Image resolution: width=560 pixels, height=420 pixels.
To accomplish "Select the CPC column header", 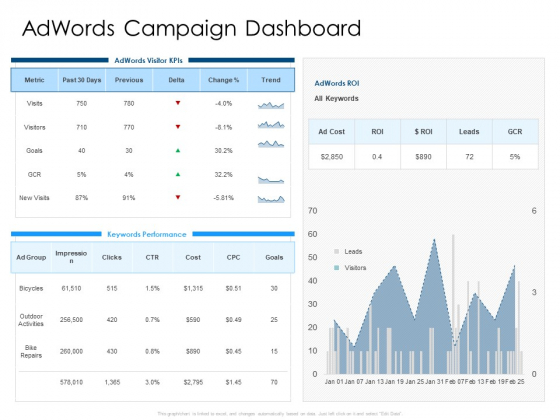I will point(234,257).
